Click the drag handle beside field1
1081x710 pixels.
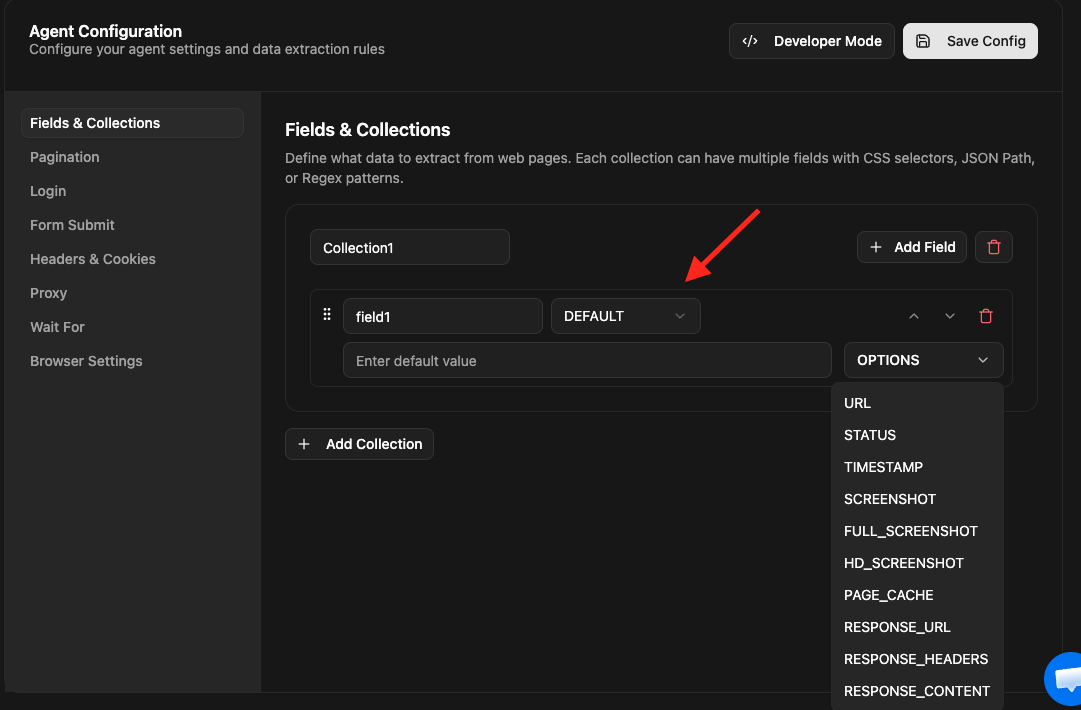click(327, 315)
